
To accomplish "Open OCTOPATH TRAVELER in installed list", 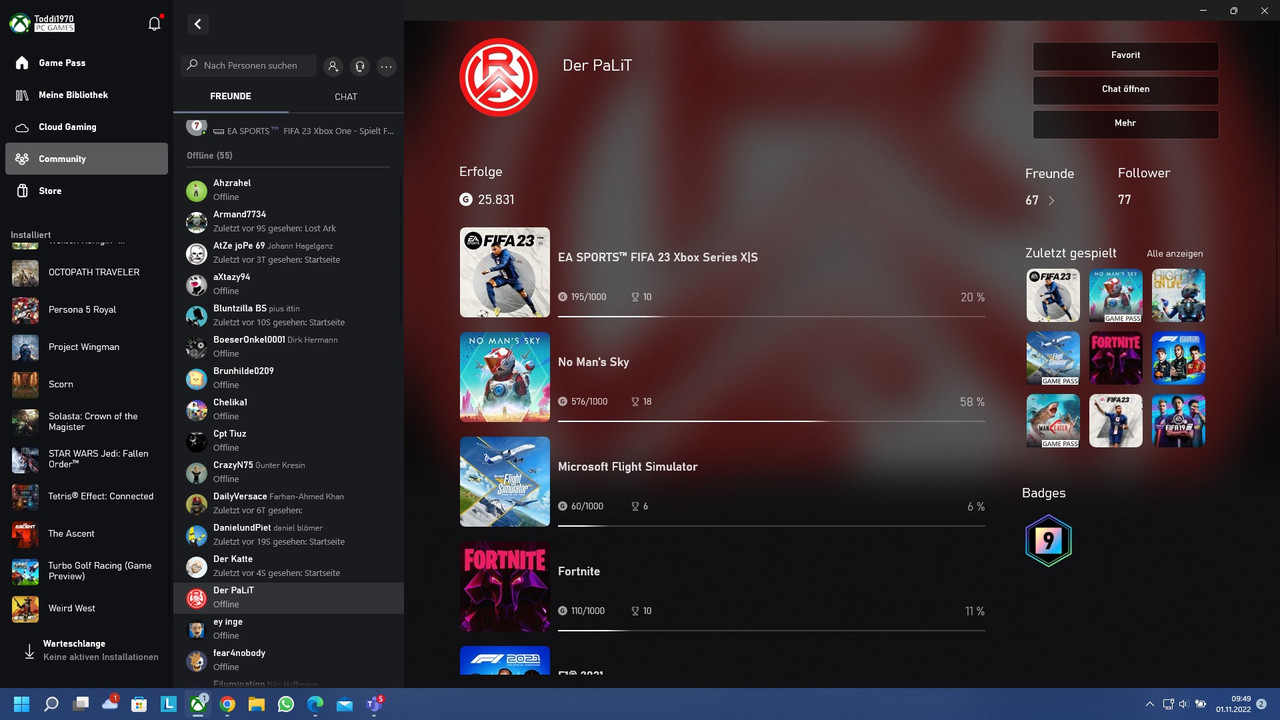I will 87,272.
